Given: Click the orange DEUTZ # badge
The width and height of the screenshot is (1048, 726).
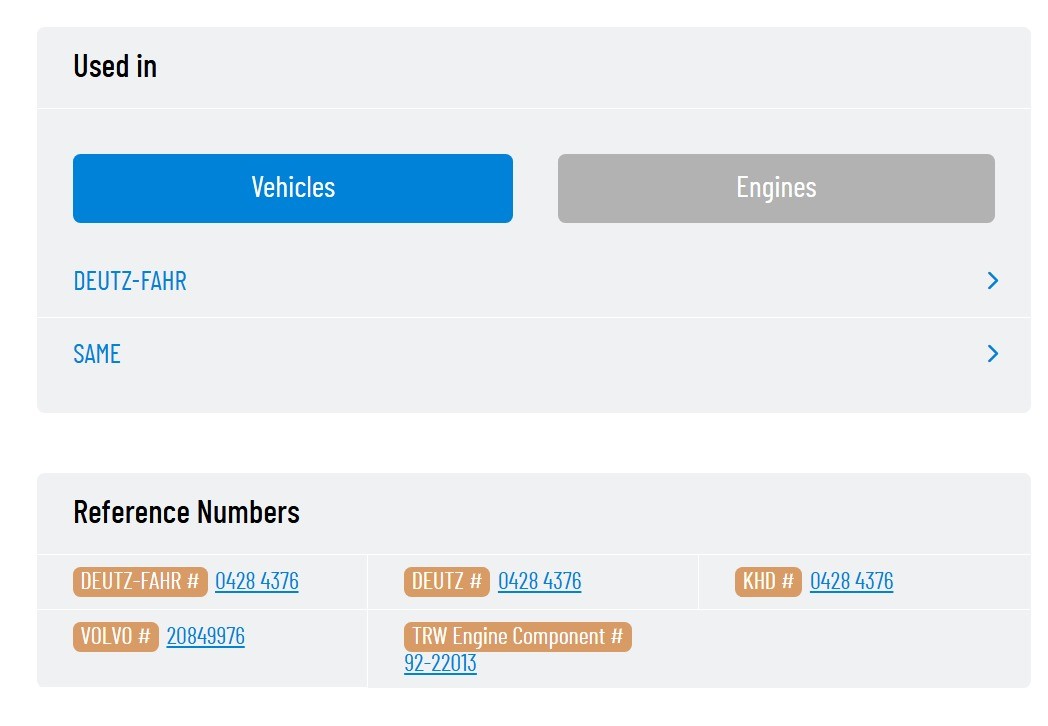Looking at the screenshot, I should (x=447, y=582).
